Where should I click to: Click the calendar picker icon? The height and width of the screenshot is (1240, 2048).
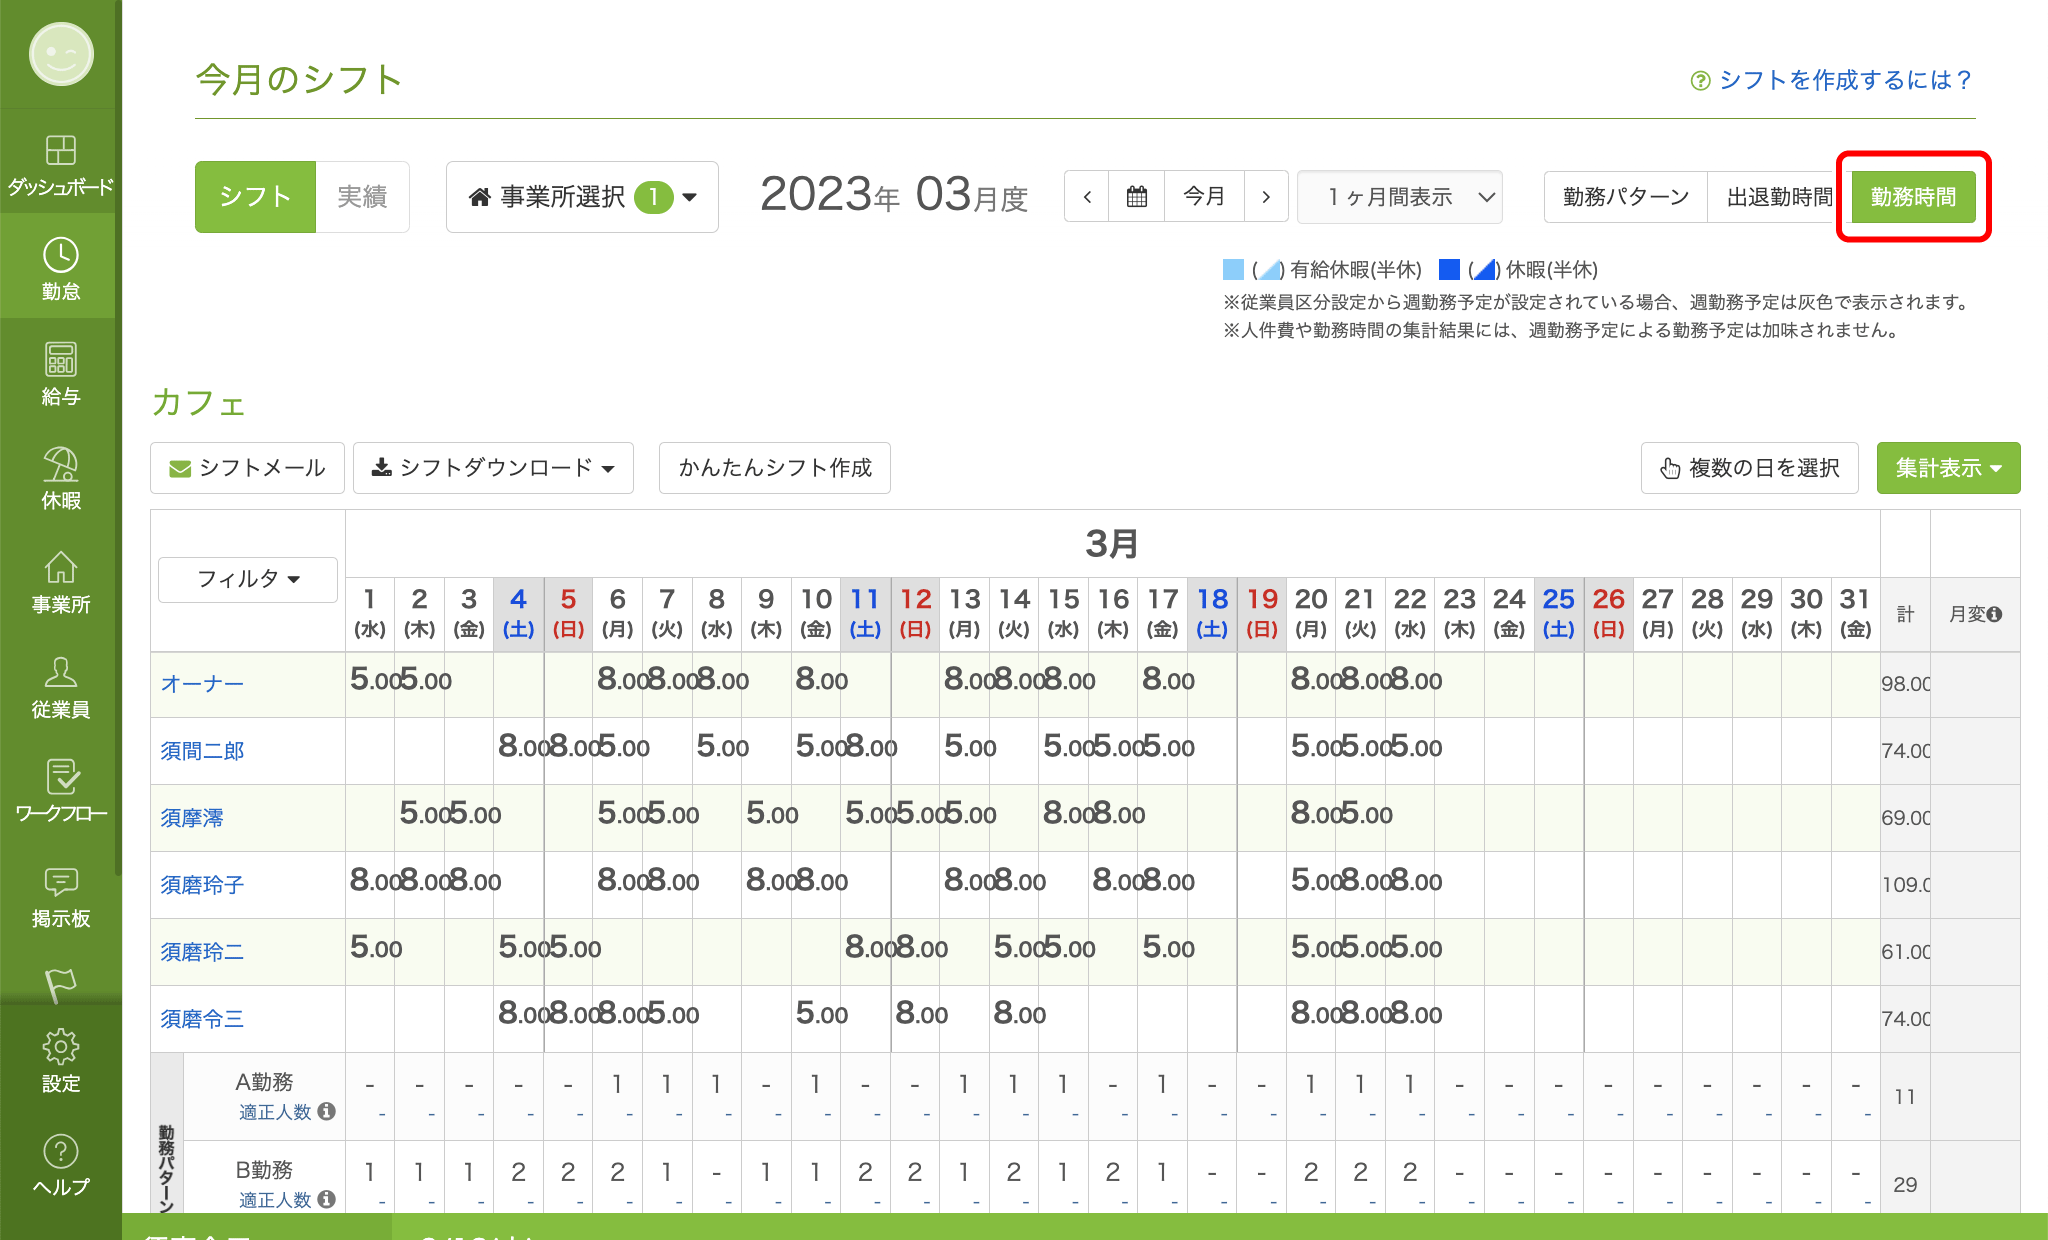point(1137,196)
